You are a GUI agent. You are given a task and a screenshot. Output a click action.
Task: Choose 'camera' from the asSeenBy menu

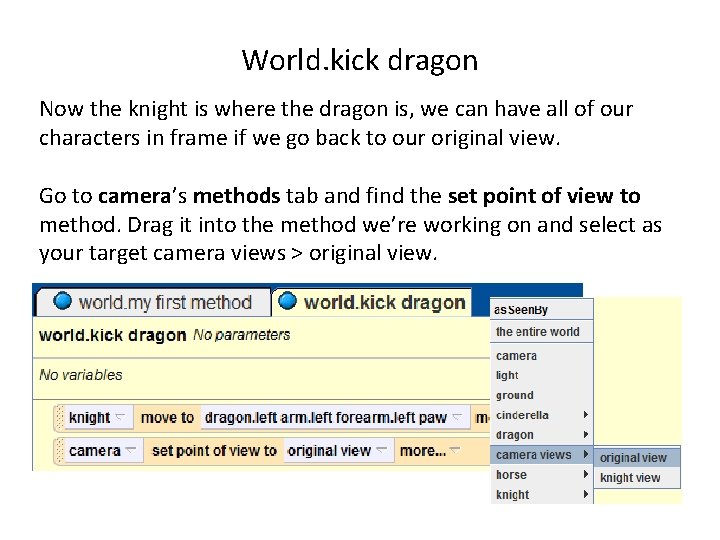(542, 356)
